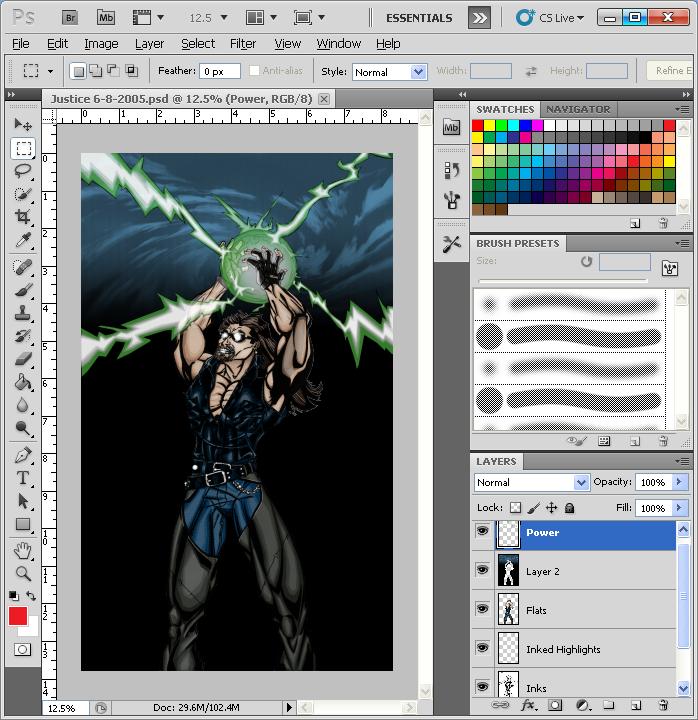Toggle lock image pixels
The height and width of the screenshot is (720, 698).
point(534,507)
